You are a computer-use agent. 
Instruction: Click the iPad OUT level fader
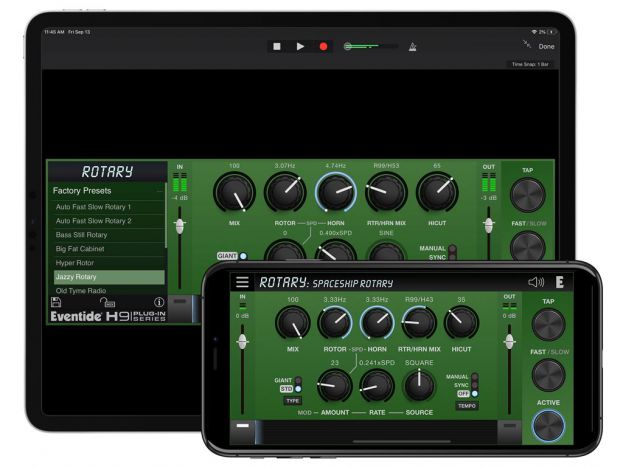(488, 225)
